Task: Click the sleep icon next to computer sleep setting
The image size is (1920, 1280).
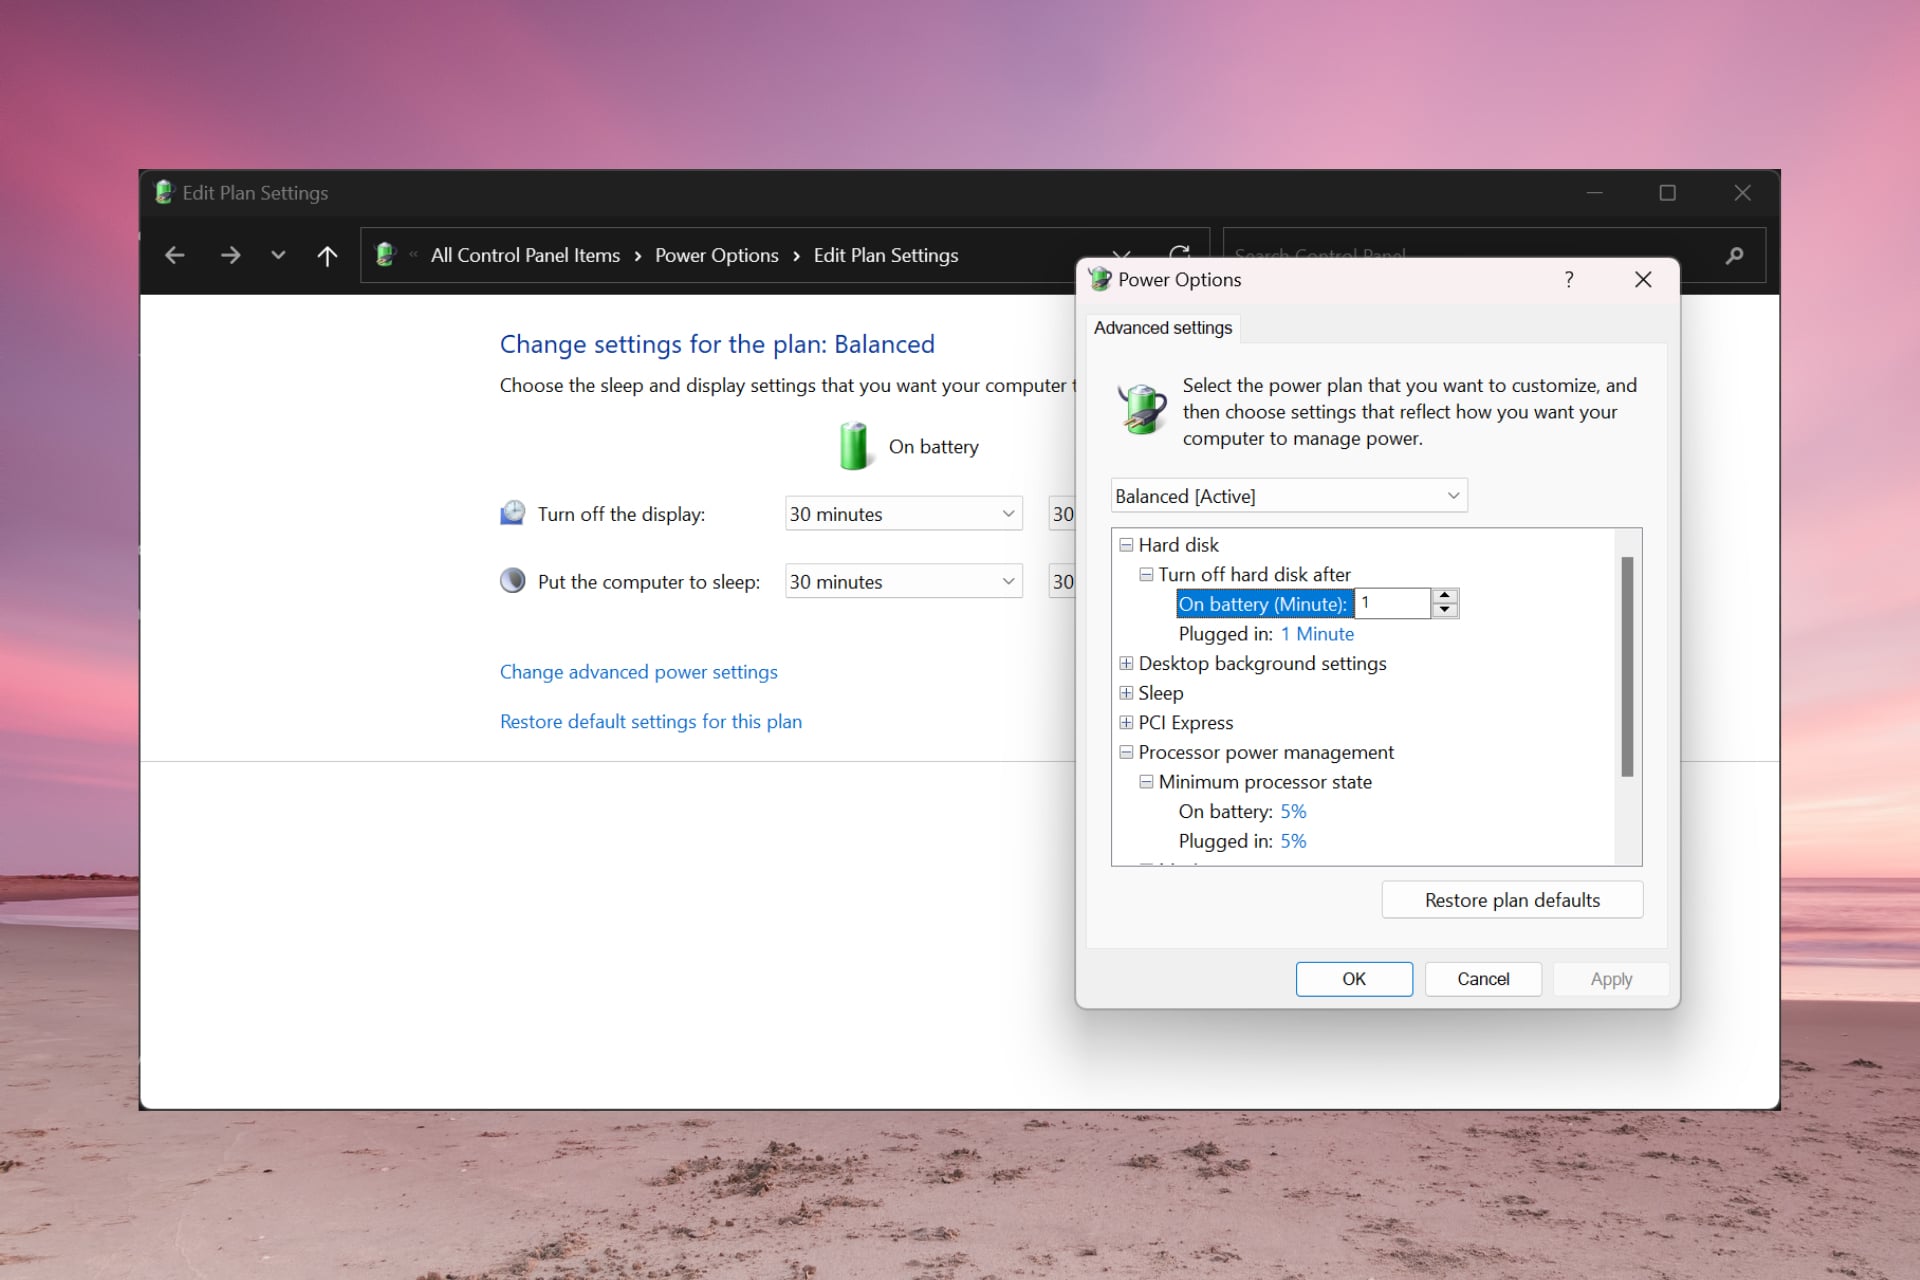Action: pos(512,580)
